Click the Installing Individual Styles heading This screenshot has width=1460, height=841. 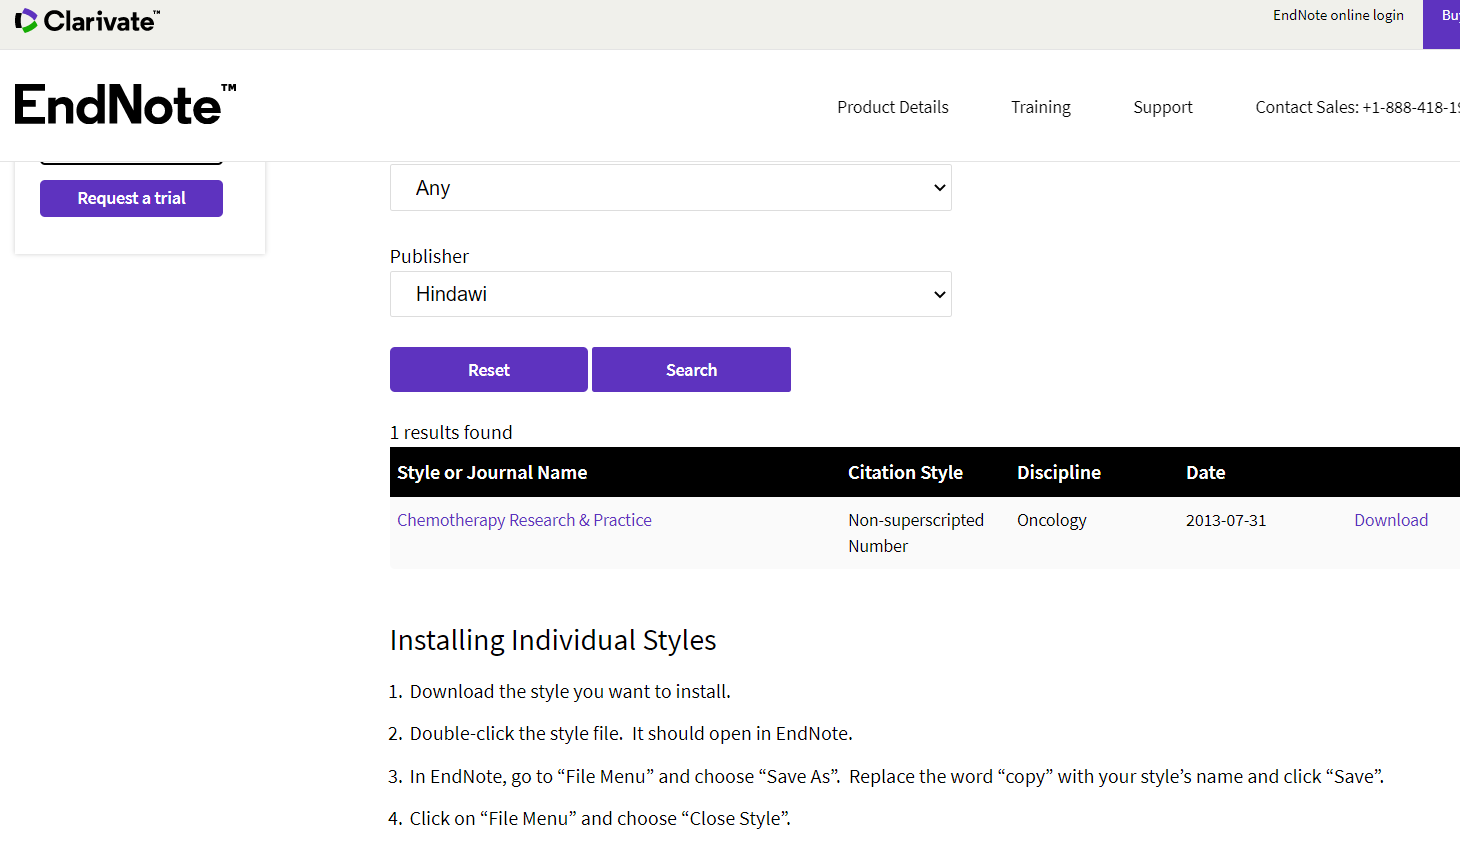553,640
